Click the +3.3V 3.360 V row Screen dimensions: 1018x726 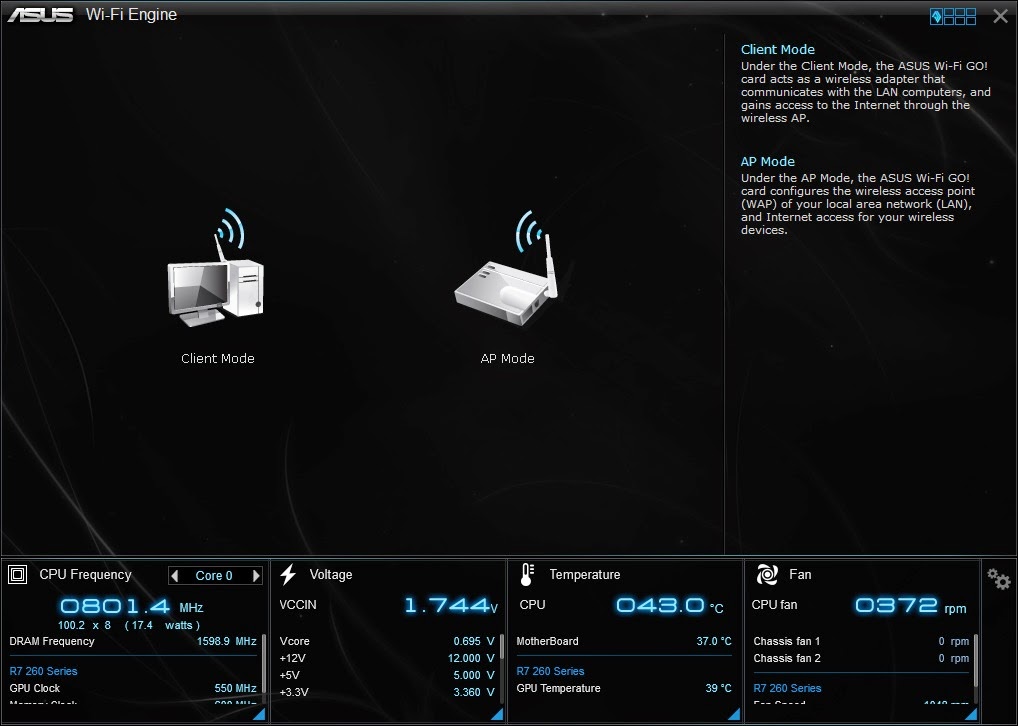point(387,692)
